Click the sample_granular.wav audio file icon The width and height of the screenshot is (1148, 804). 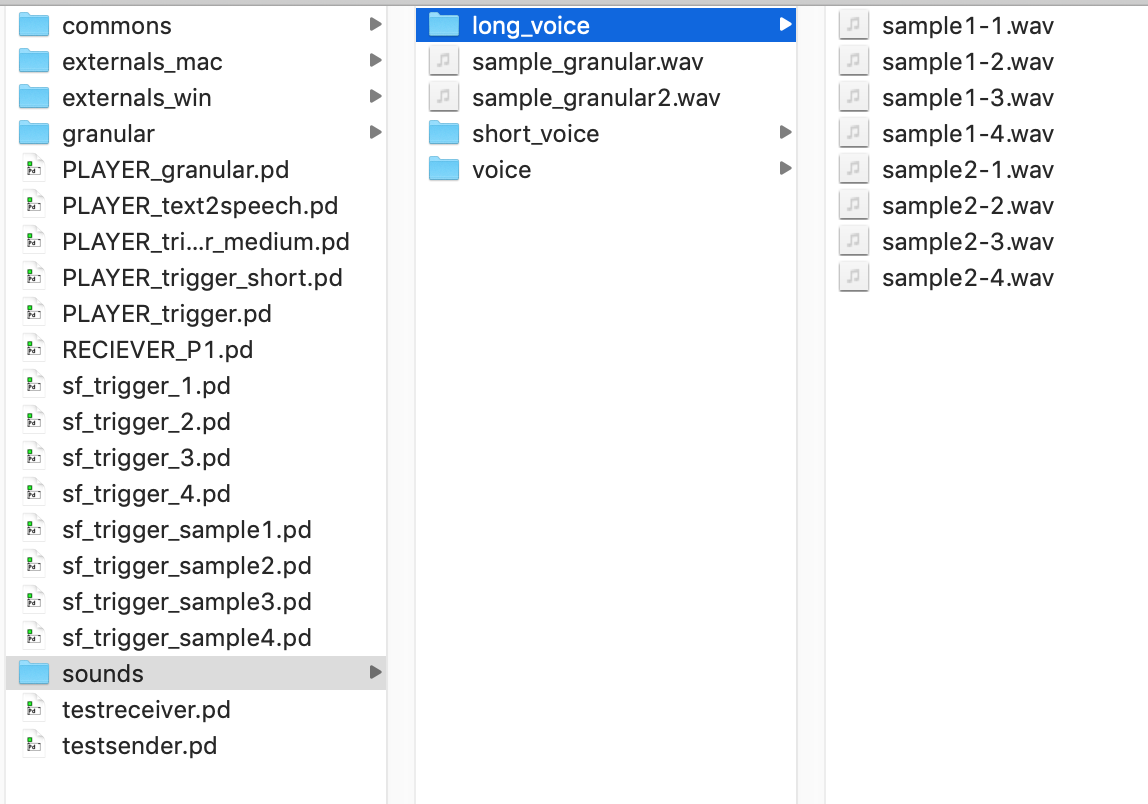(x=444, y=62)
